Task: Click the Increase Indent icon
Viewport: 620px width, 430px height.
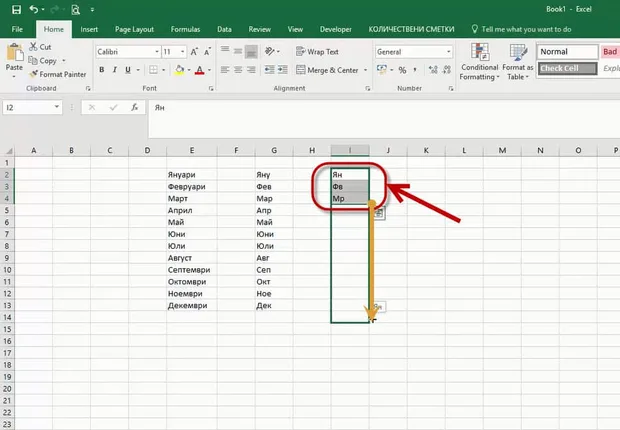Action: 283,70
